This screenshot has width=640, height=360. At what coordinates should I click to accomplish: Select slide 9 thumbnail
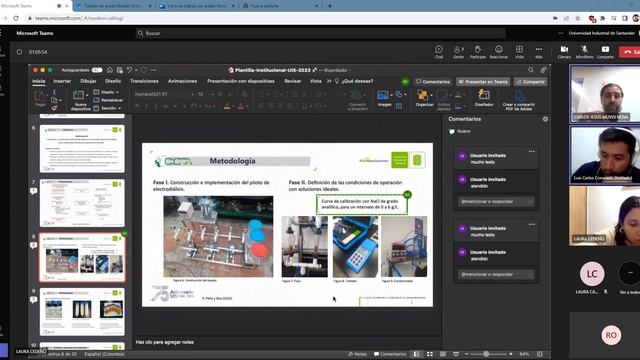pos(82,312)
